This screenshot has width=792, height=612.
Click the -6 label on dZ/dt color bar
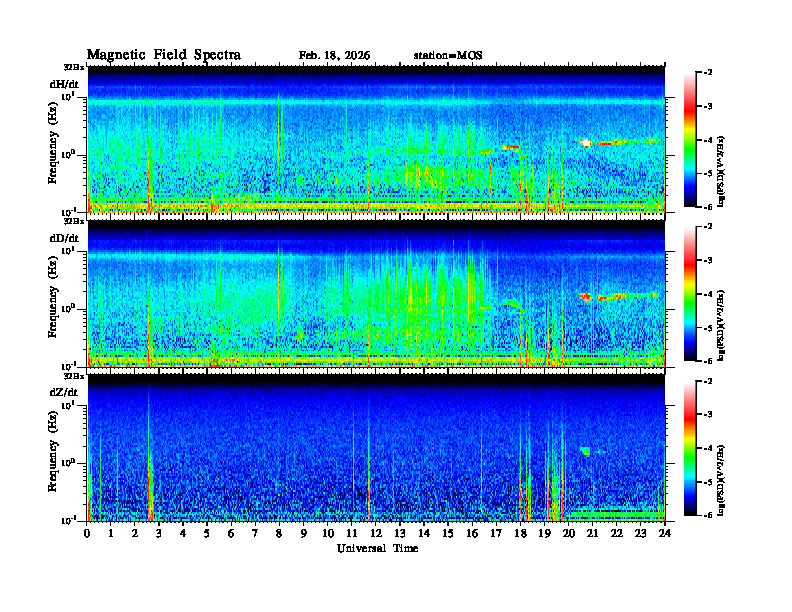click(708, 515)
